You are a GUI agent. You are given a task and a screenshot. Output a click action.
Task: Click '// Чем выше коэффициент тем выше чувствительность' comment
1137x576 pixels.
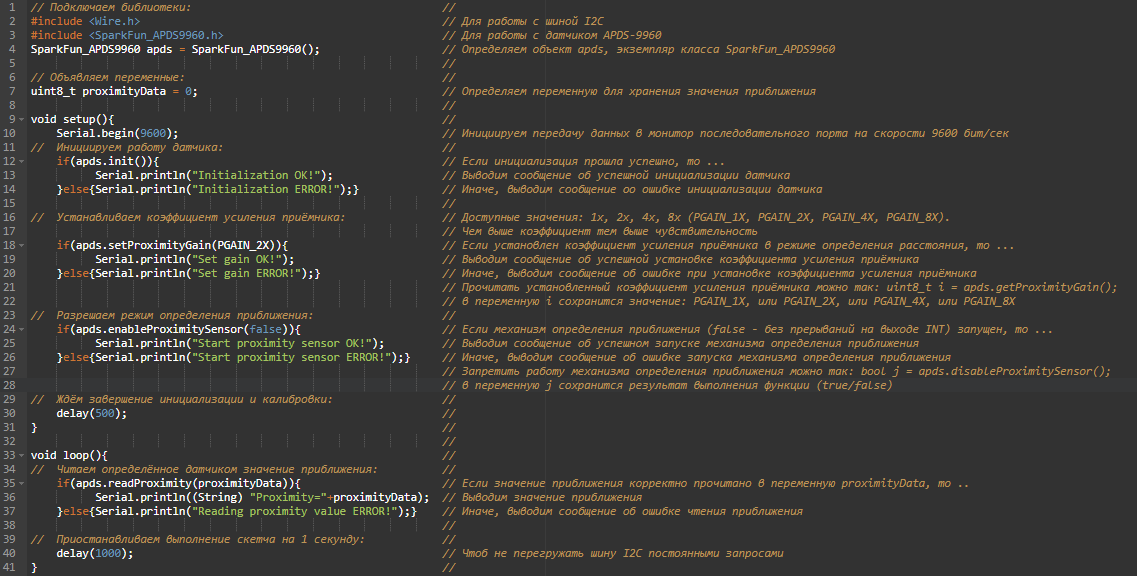point(600,231)
